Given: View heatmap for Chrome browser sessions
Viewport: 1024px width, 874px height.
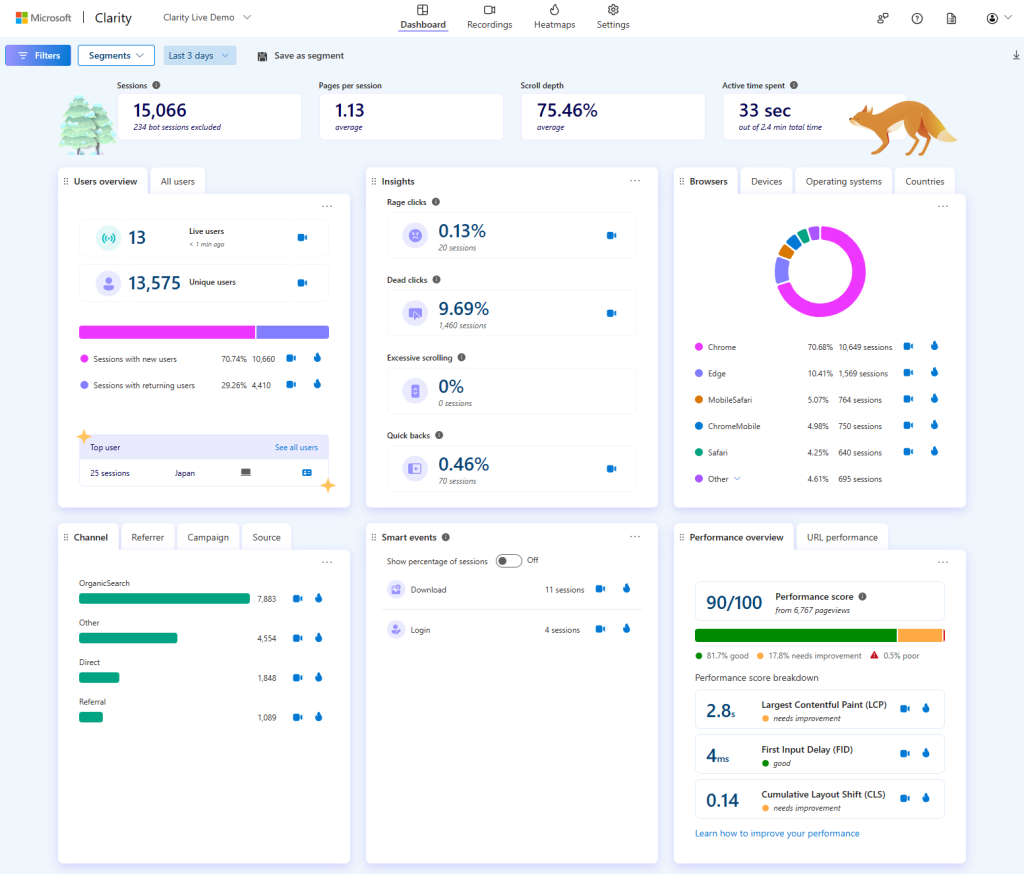Looking at the screenshot, I should [934, 346].
